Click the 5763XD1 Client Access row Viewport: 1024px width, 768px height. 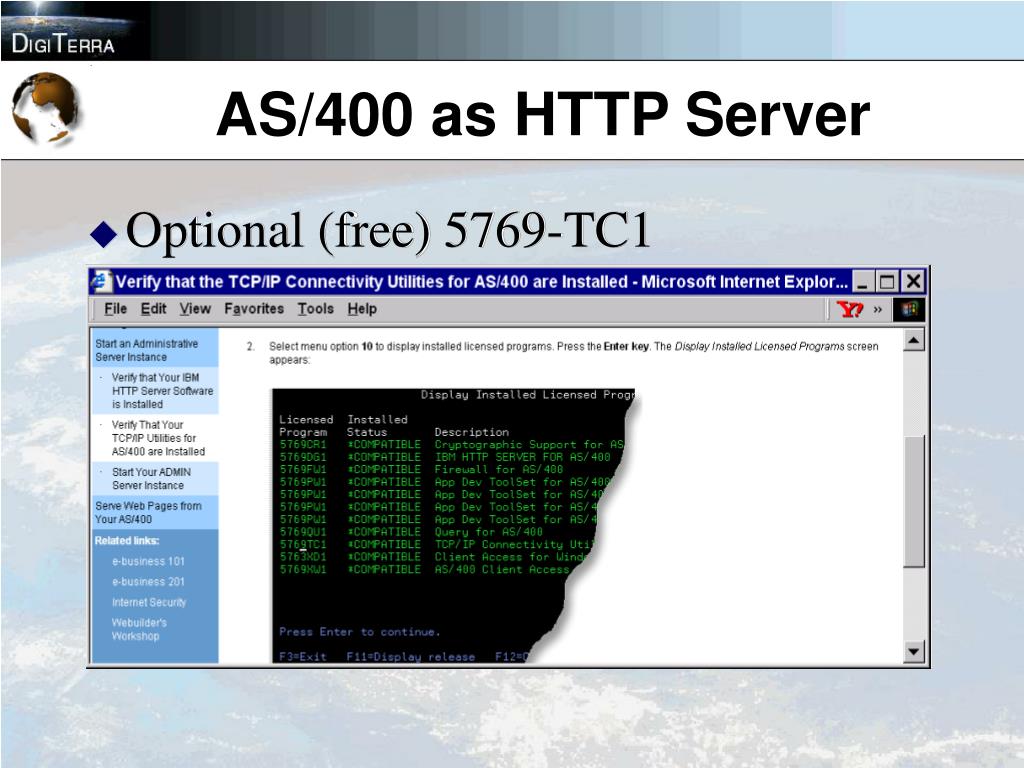pos(433,557)
